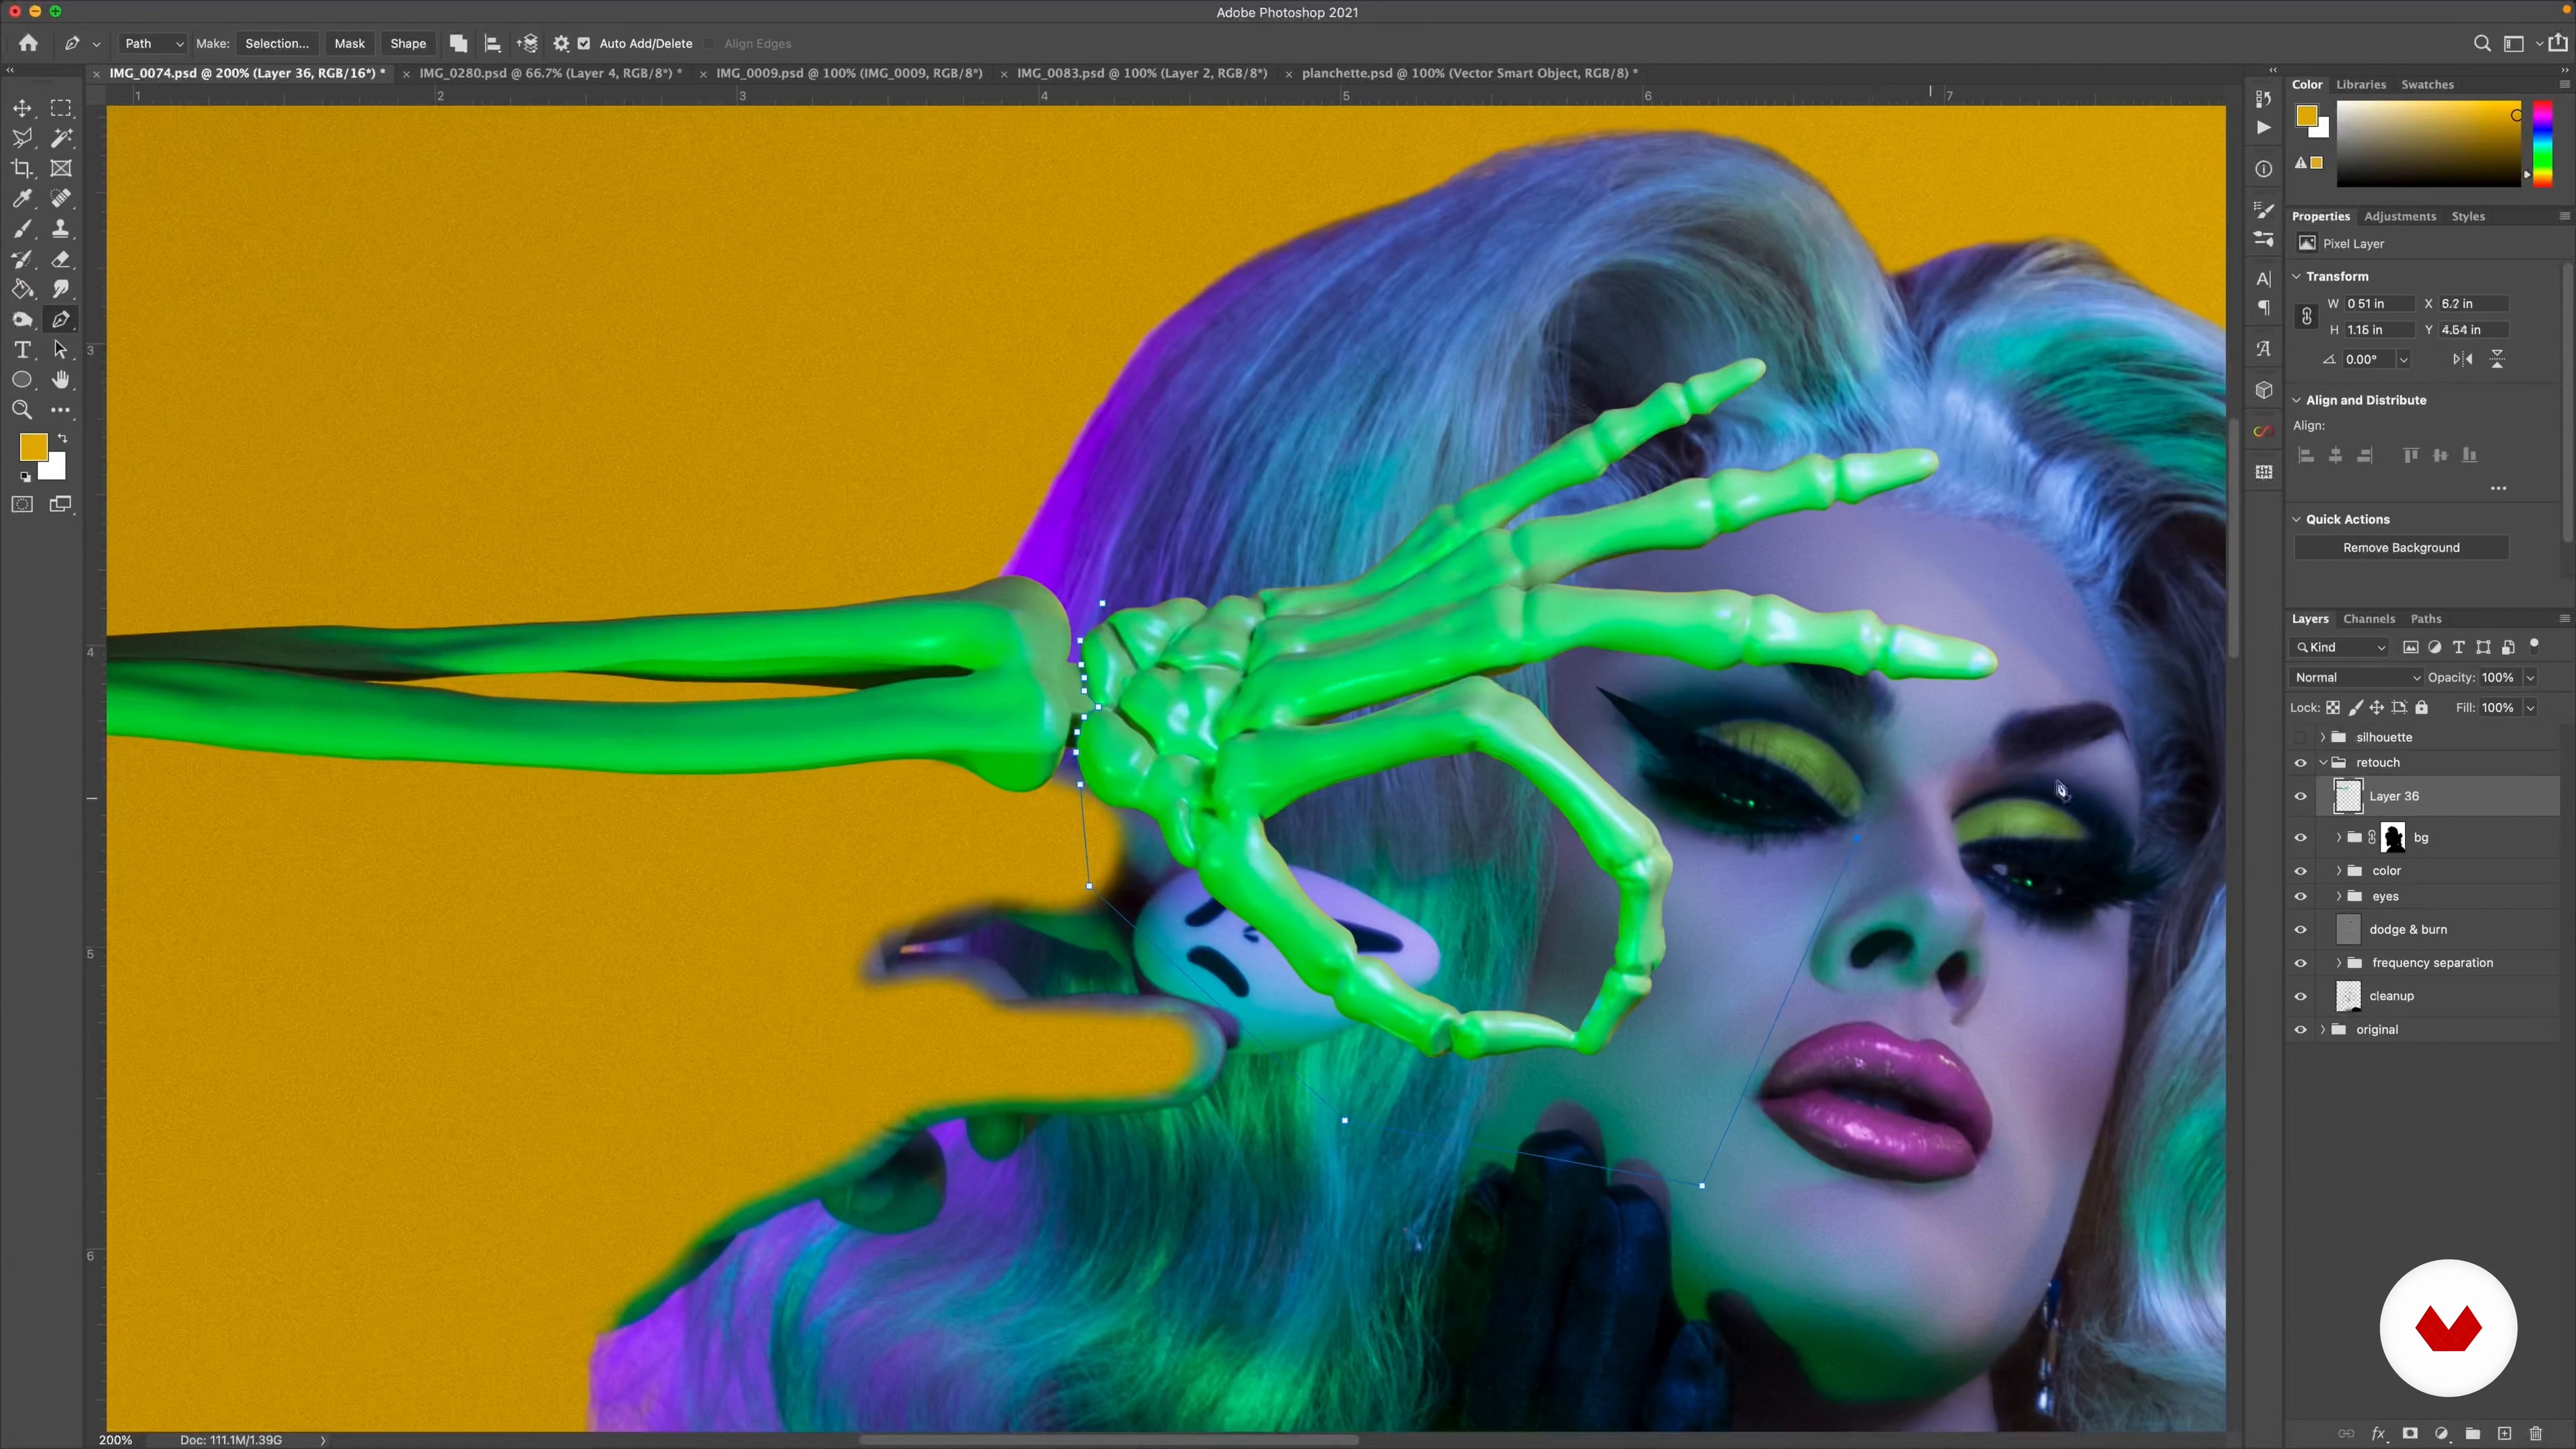
Task: Click Remove Background button
Action: pos(2400,547)
